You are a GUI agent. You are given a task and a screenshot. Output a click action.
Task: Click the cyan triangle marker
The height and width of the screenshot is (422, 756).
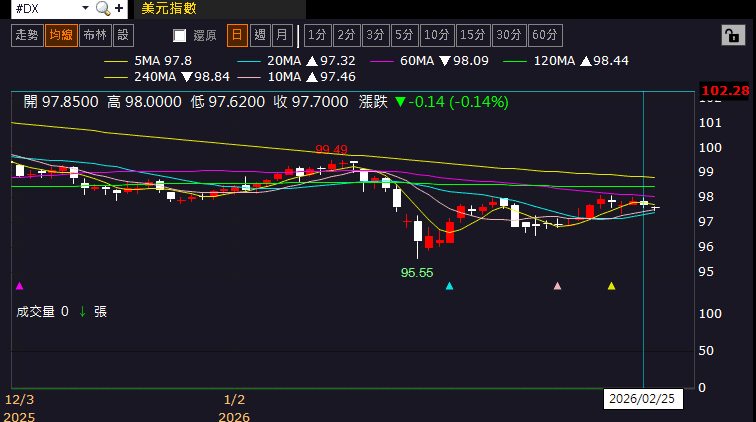[449, 286]
